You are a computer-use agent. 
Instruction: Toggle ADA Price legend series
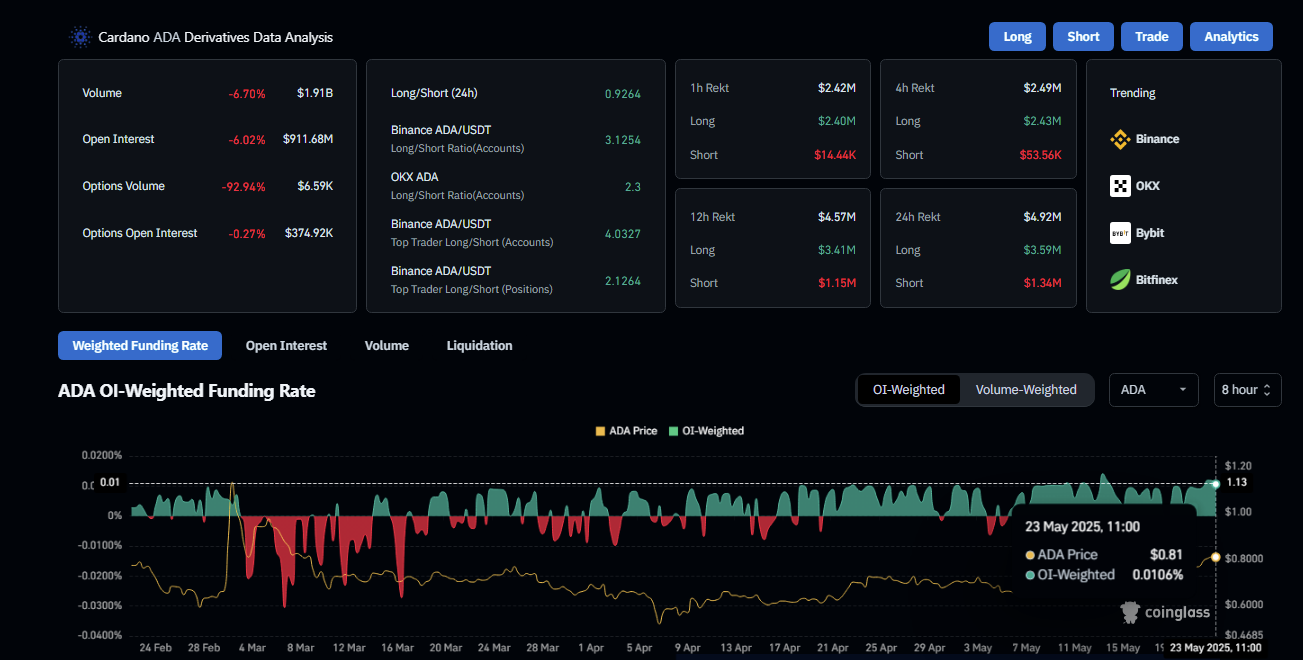click(x=626, y=431)
